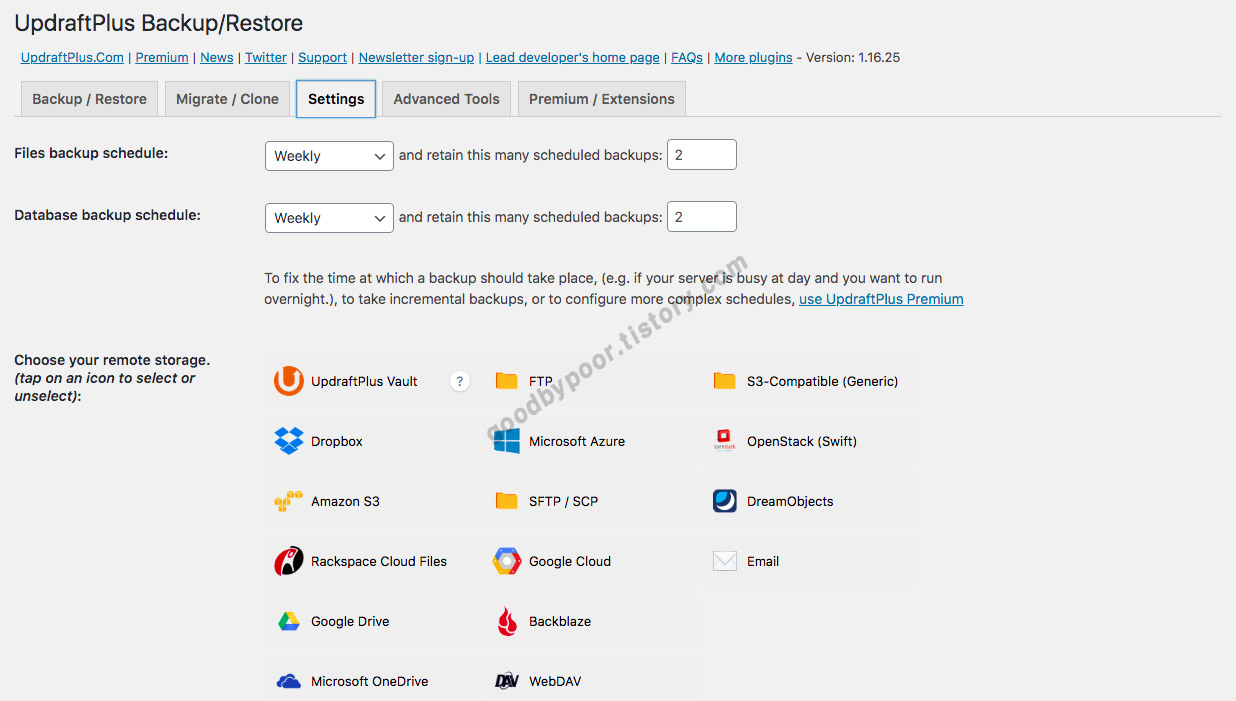Click the 'Version: 1.16.25' text
This screenshot has height=701, width=1236.
853,57
